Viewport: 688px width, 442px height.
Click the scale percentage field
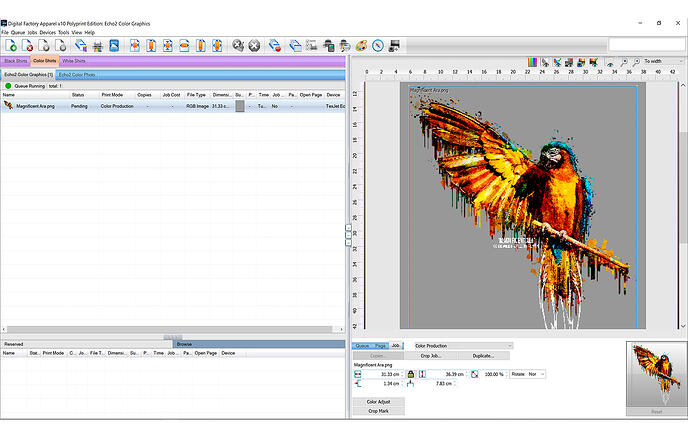click(x=494, y=374)
